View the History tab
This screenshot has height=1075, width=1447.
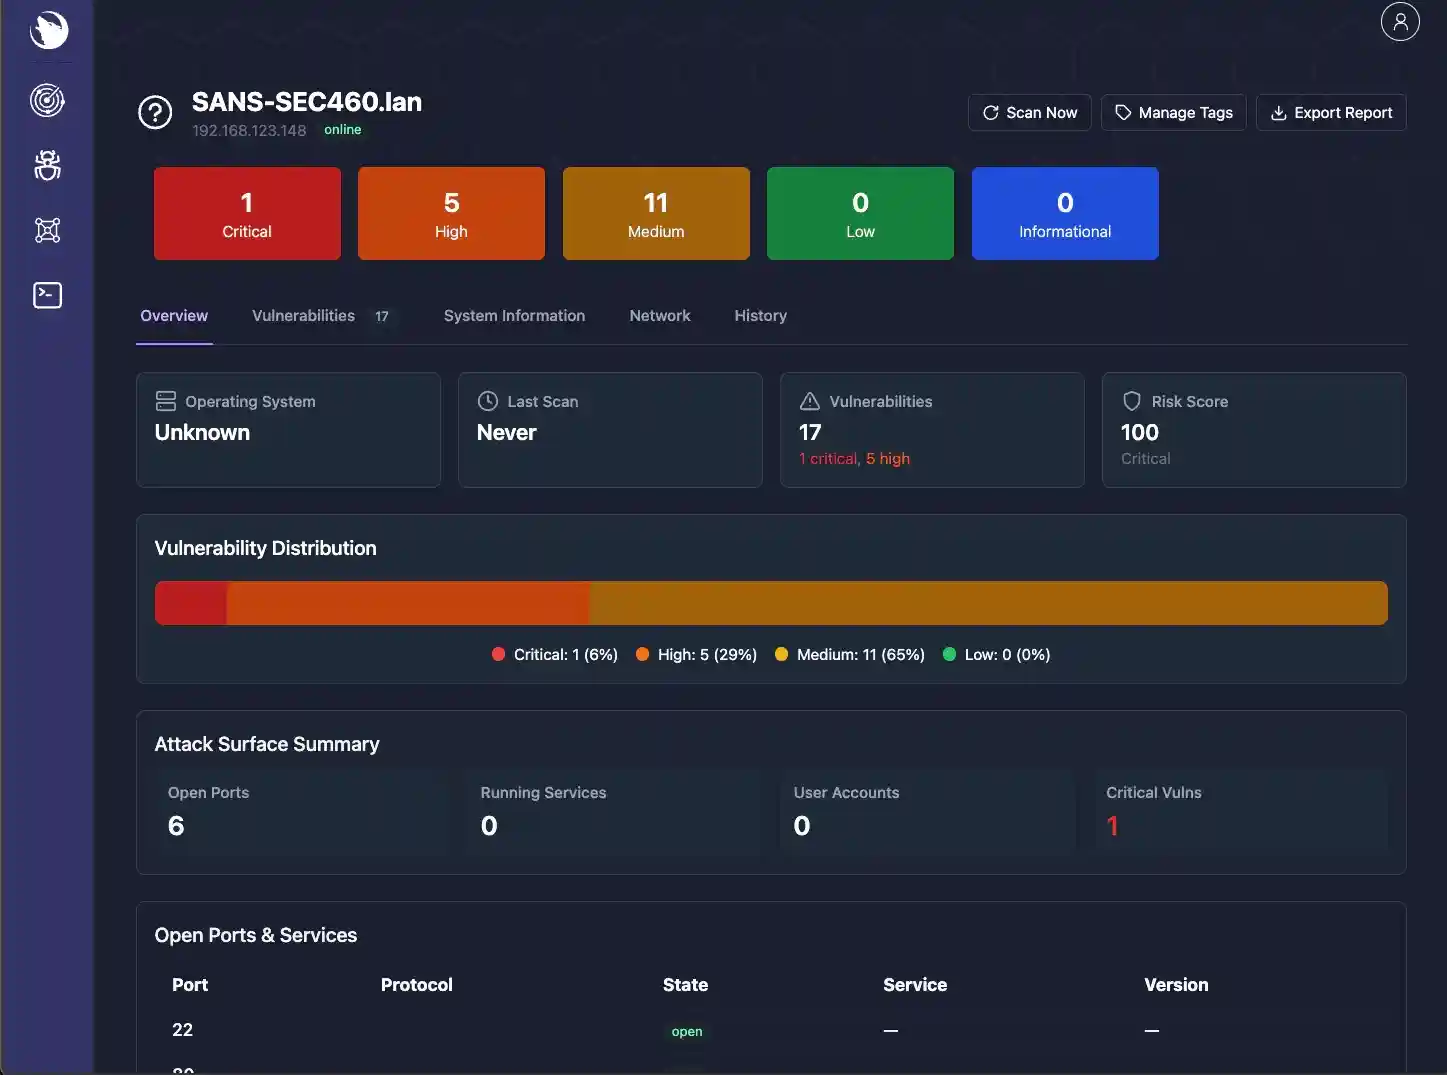click(760, 316)
